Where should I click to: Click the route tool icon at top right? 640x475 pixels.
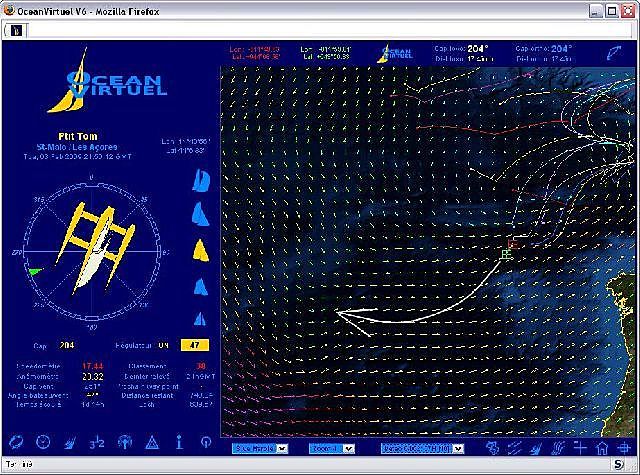pyautogui.click(x=613, y=53)
